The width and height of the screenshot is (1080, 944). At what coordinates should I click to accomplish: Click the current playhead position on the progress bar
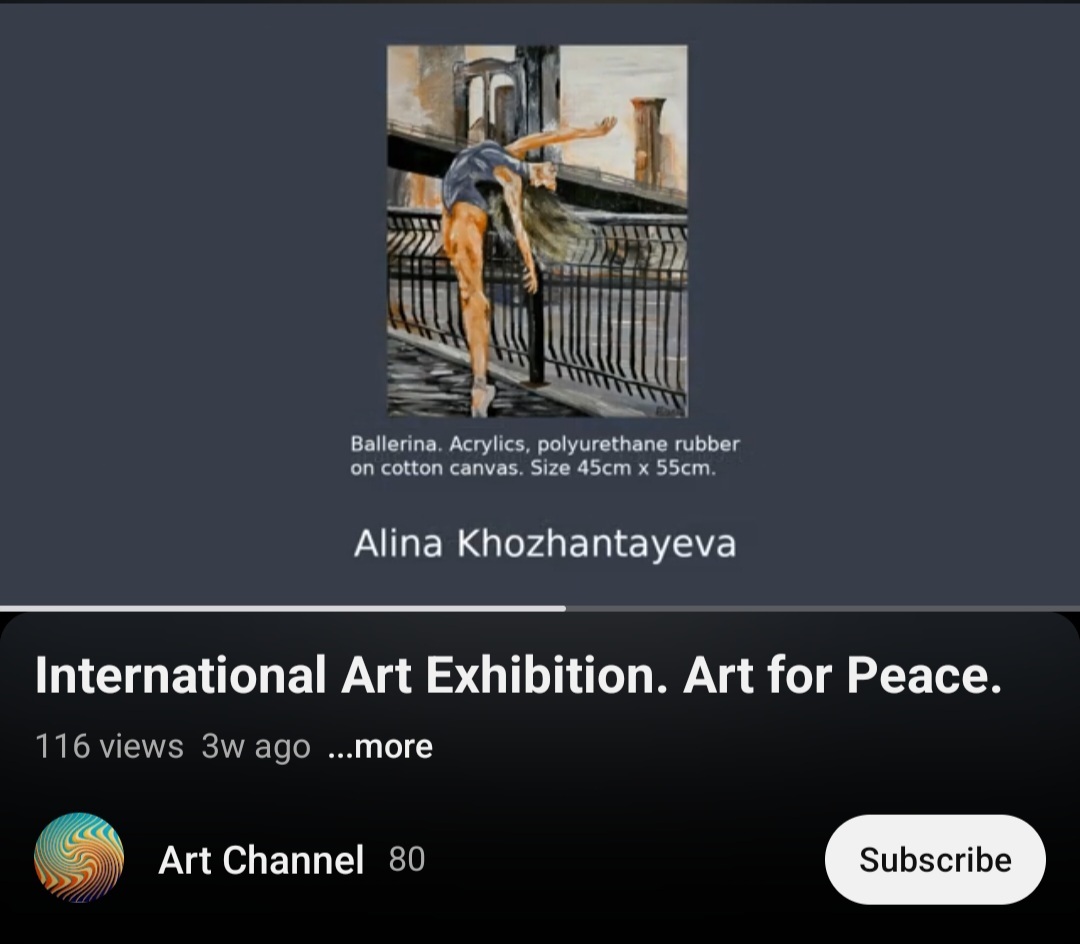tap(565, 609)
